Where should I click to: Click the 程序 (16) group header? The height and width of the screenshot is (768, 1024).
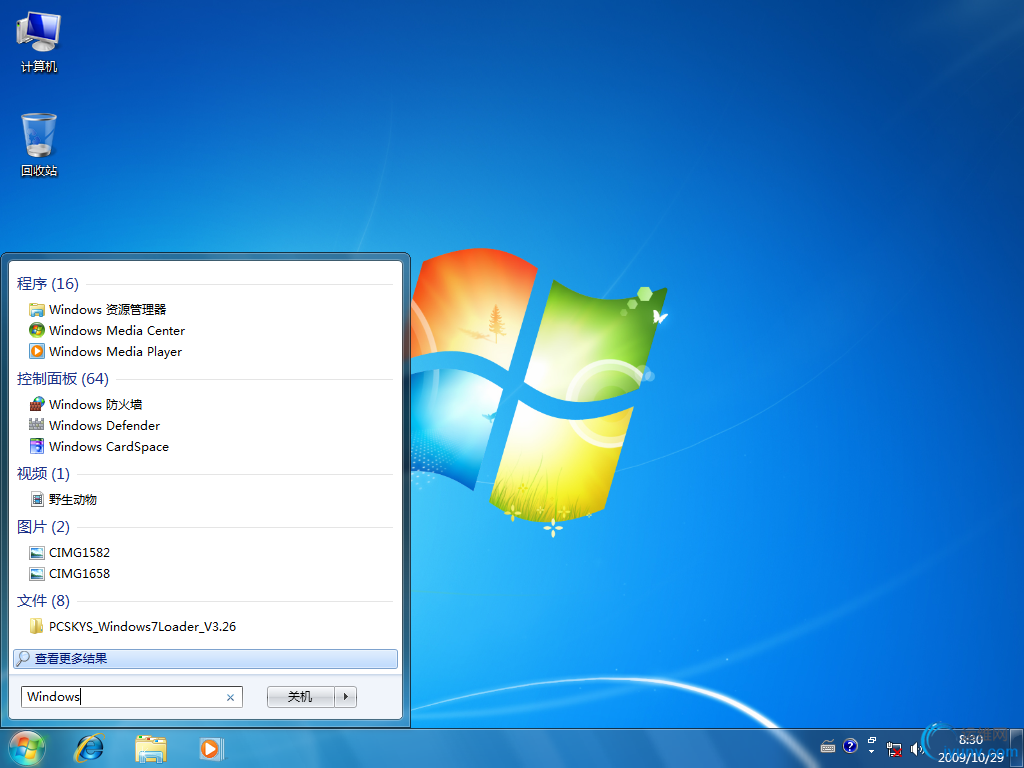click(48, 284)
